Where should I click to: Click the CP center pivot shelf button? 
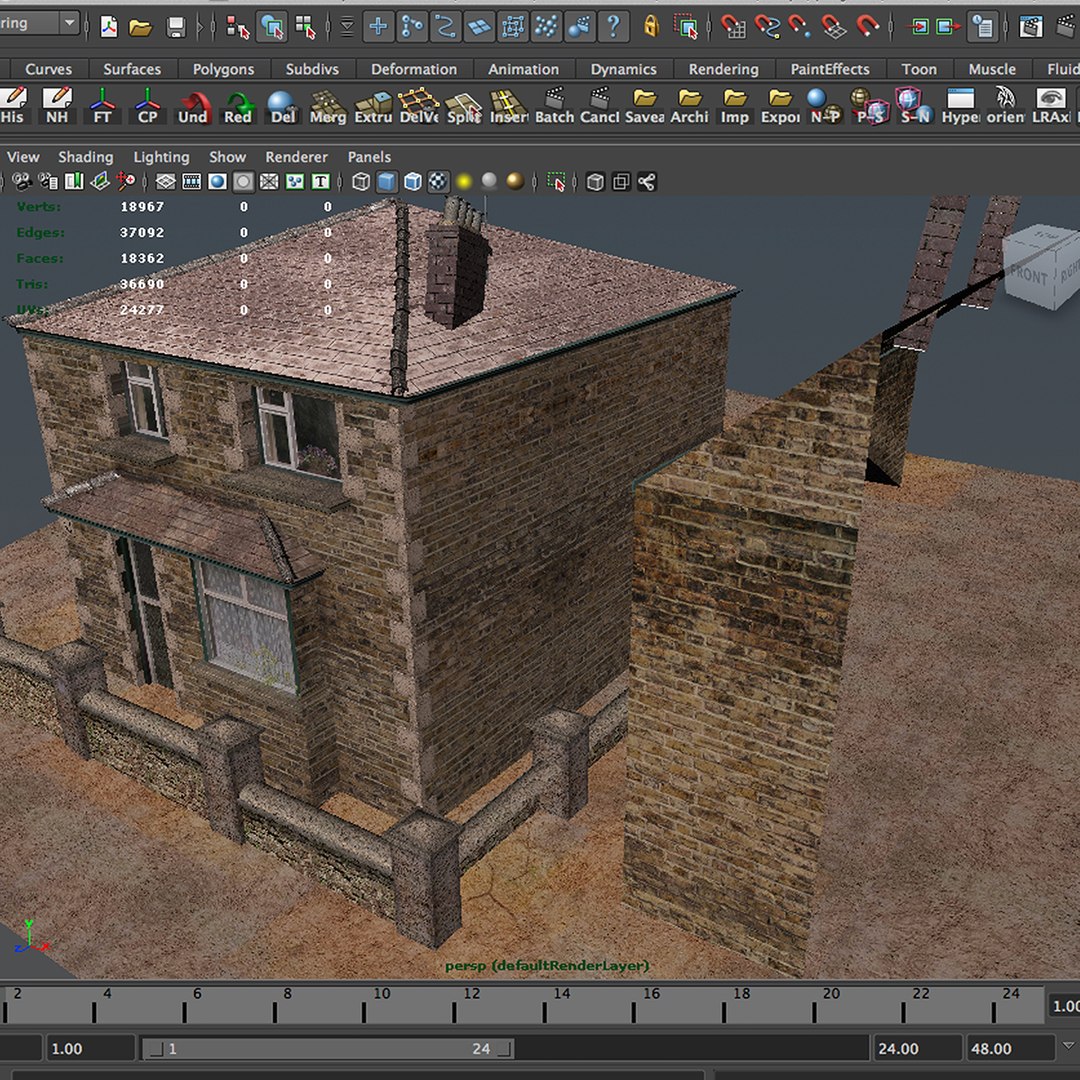click(147, 105)
